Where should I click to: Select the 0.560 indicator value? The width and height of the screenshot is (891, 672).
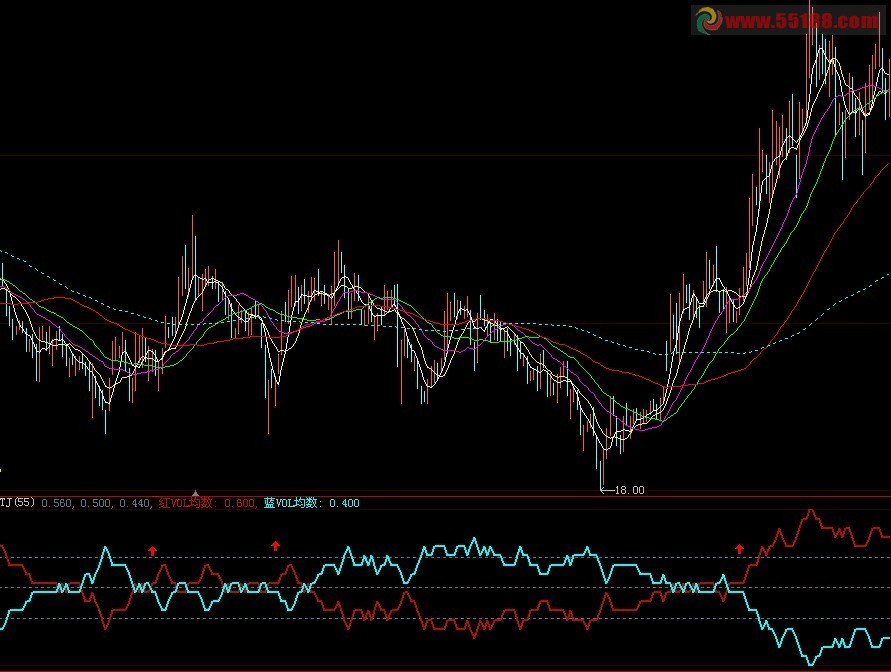57,503
